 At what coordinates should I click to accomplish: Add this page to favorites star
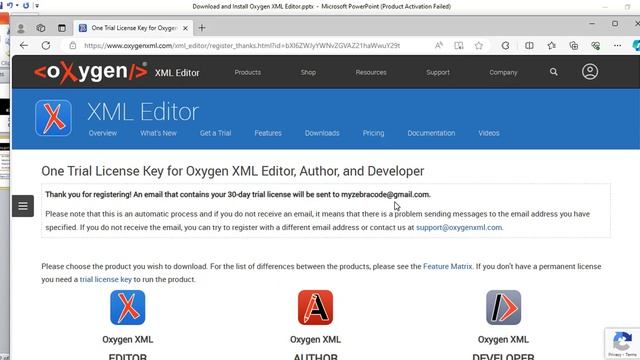479,45
